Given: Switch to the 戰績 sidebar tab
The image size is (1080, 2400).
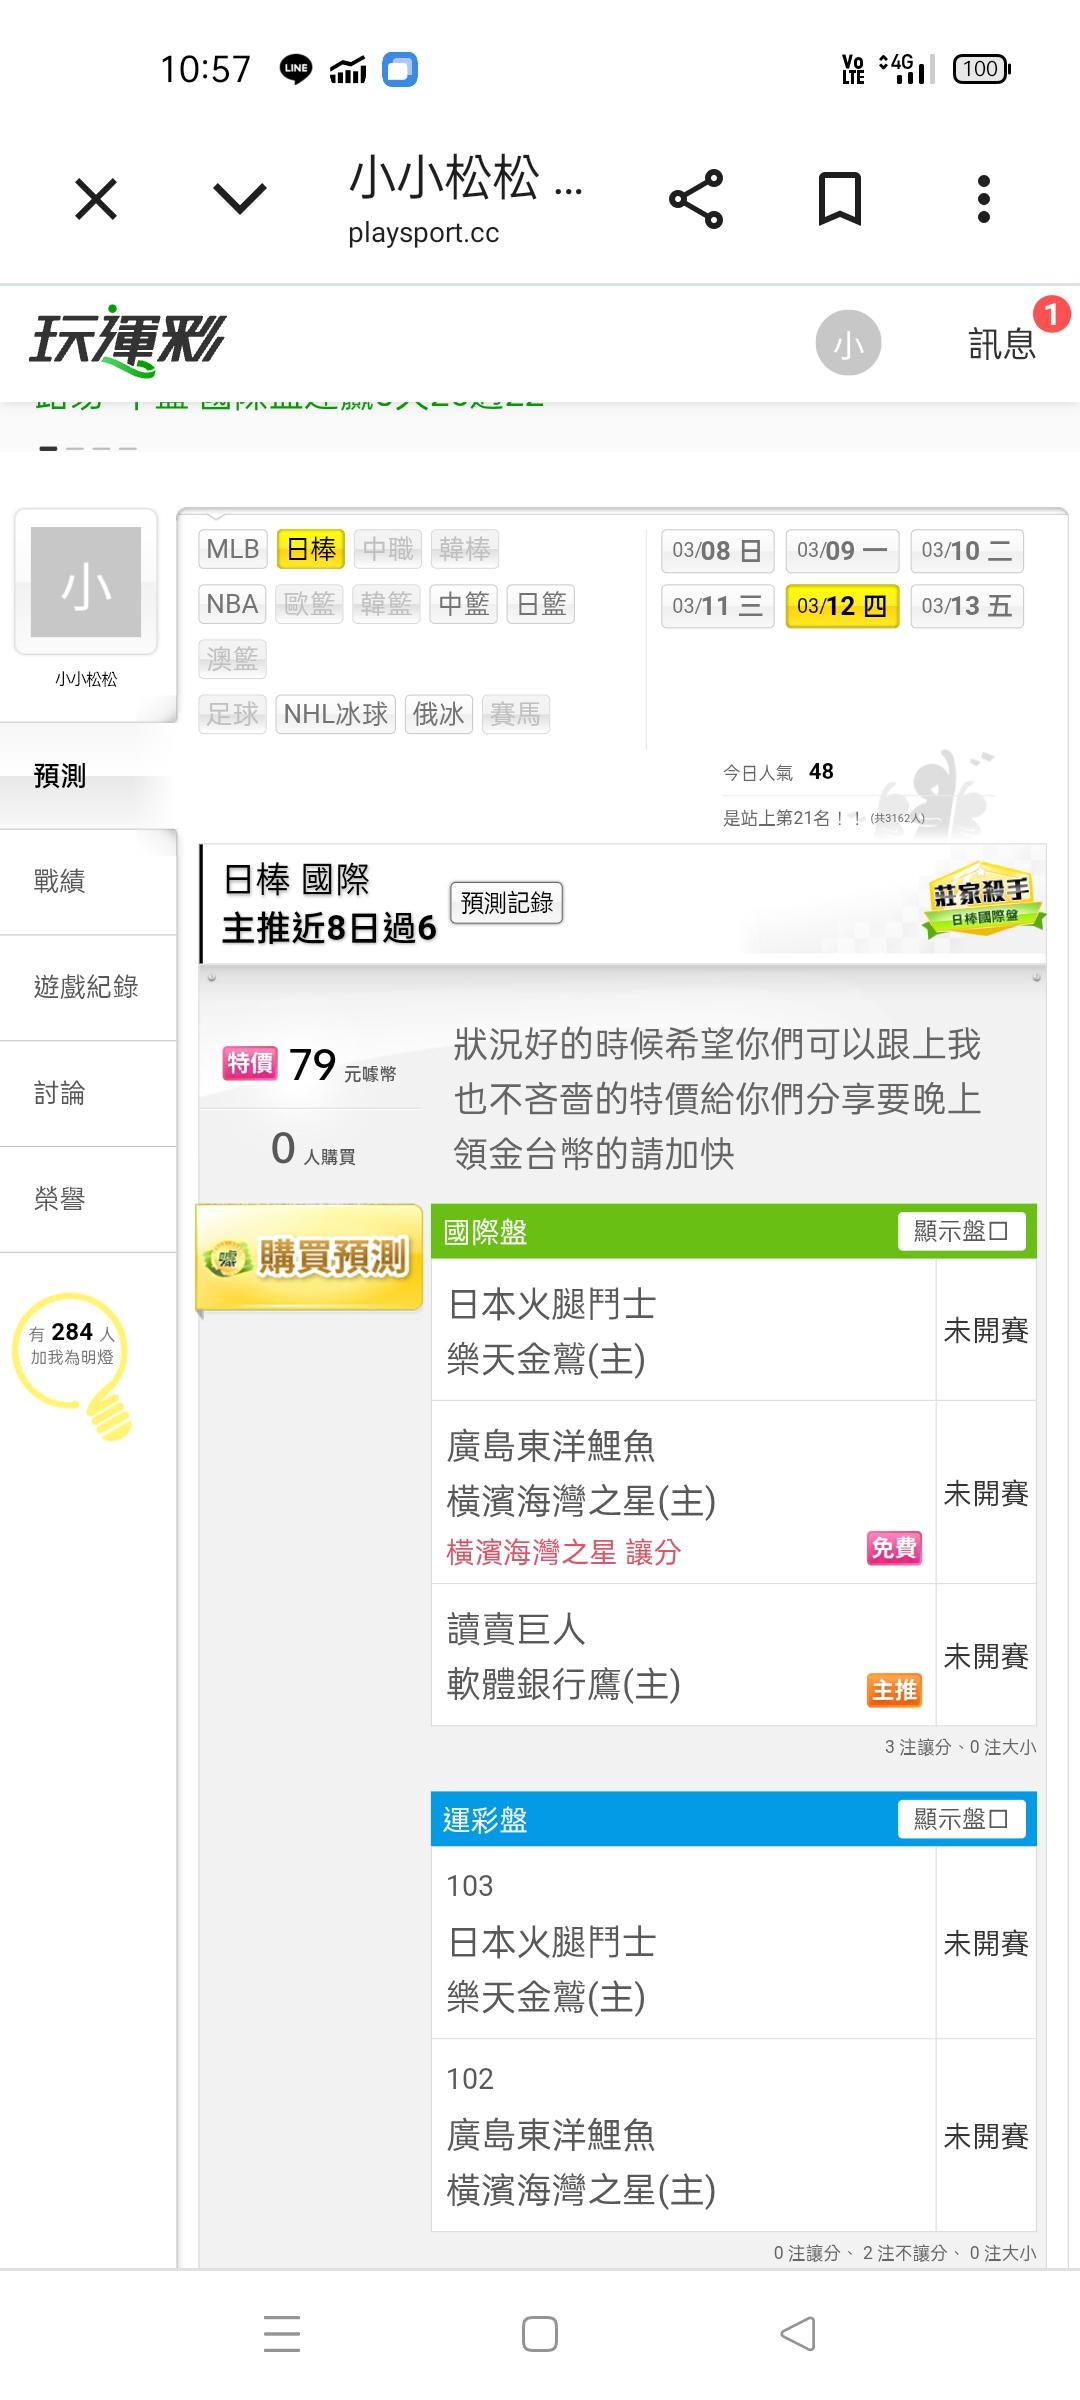Looking at the screenshot, I should coord(60,881).
